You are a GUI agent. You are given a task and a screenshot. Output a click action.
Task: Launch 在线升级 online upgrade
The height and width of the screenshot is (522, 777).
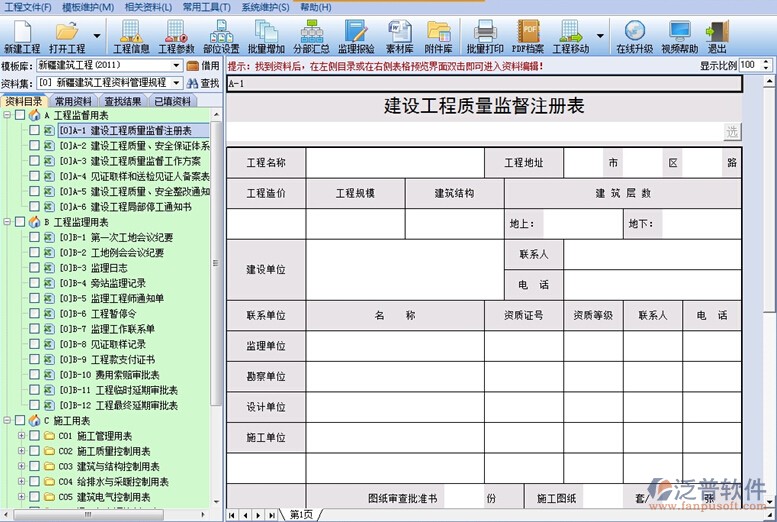[x=634, y=36]
